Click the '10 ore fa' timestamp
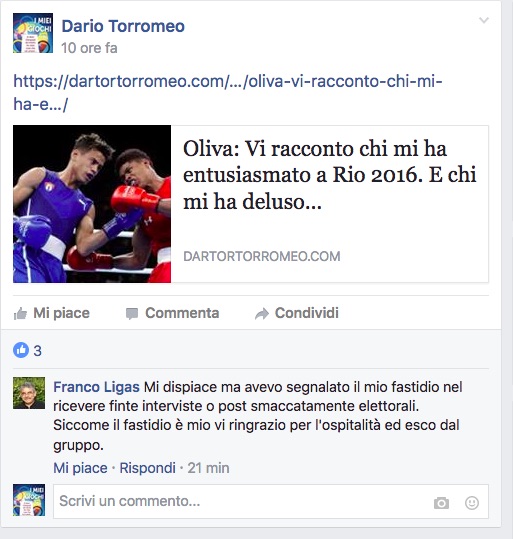The height and width of the screenshot is (539, 513). point(89,48)
